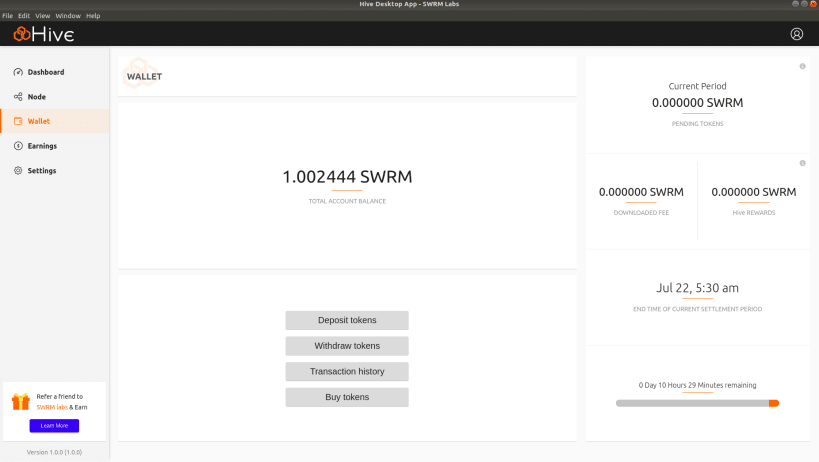Click the Withdraw tokens button
The height and width of the screenshot is (462, 819).
(x=347, y=346)
